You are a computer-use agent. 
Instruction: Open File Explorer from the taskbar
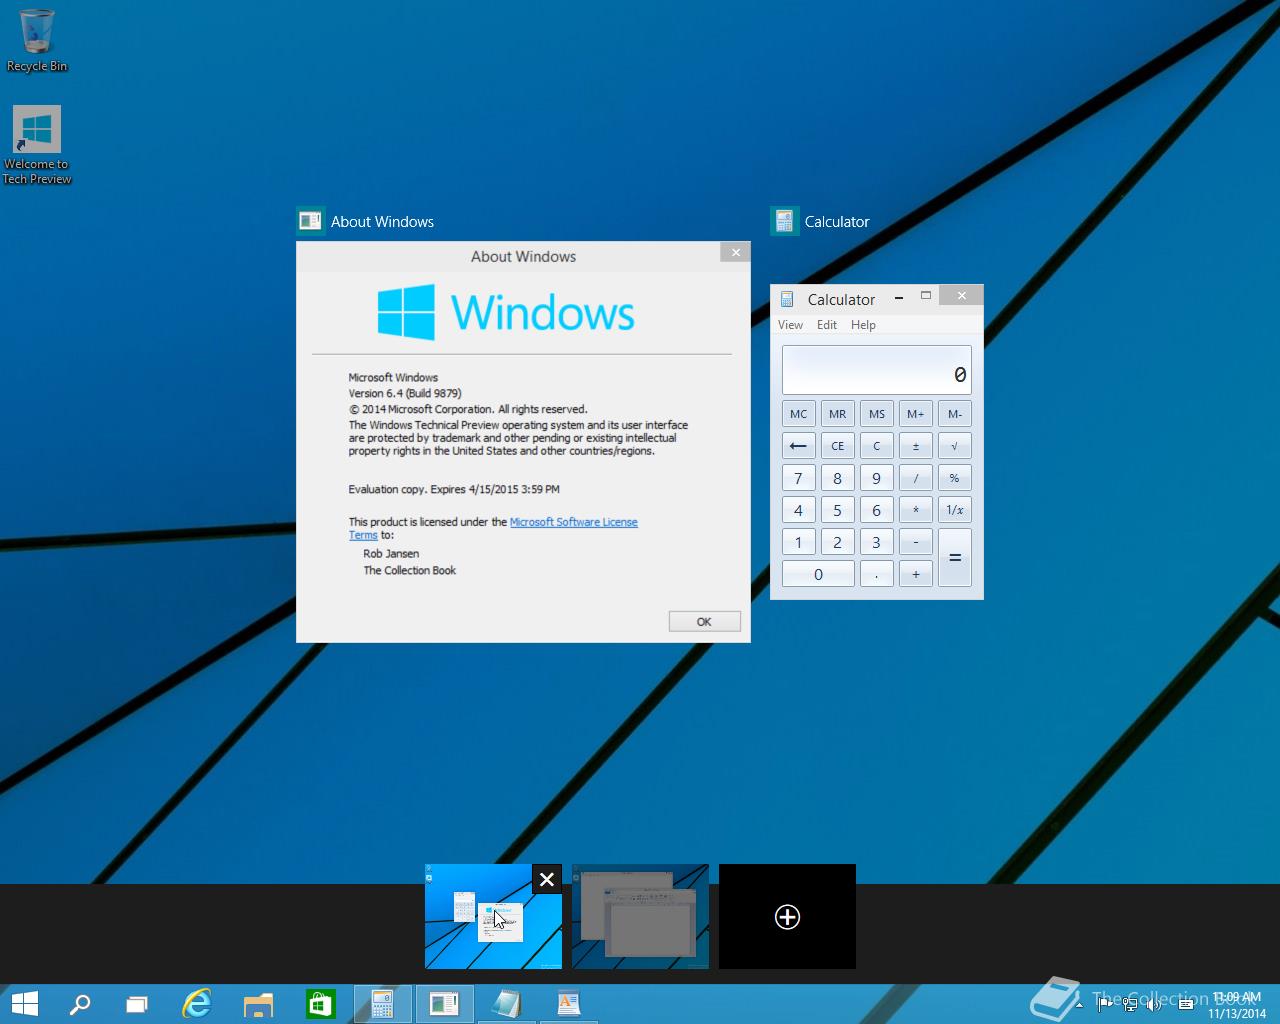(x=258, y=1004)
